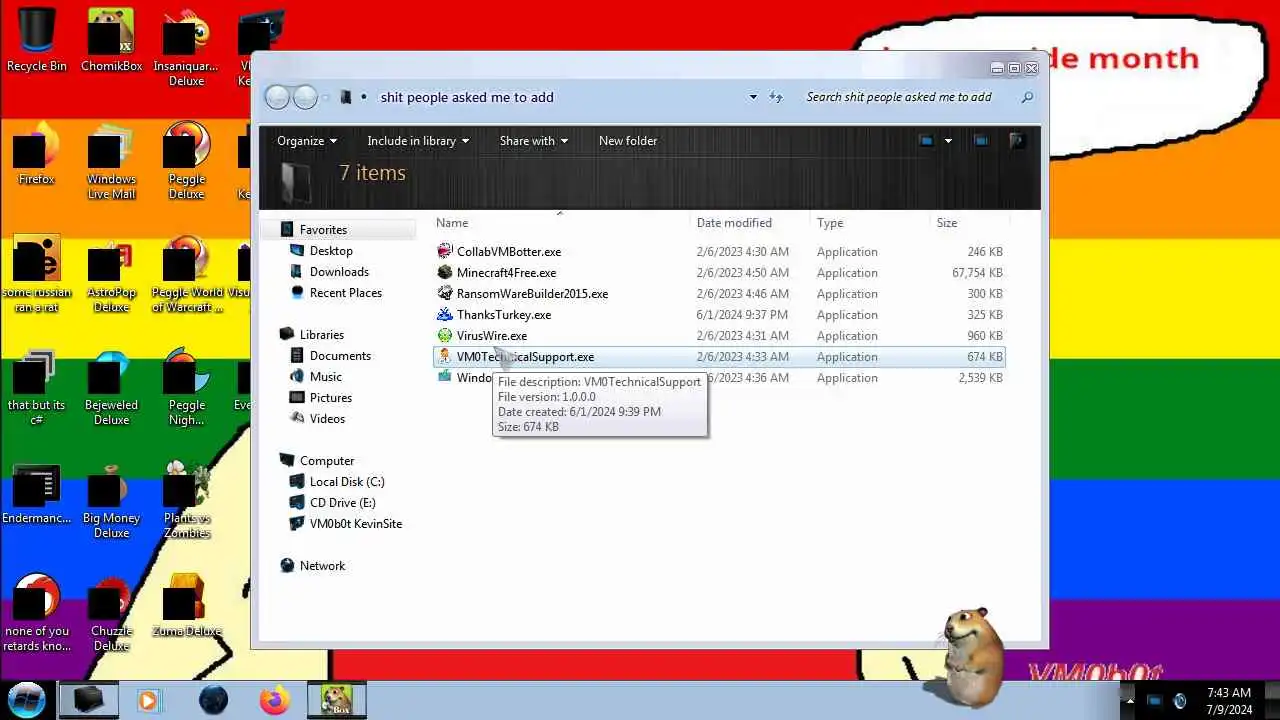Click the 6/1/2024 9:37 PM date cell

[x=743, y=315]
